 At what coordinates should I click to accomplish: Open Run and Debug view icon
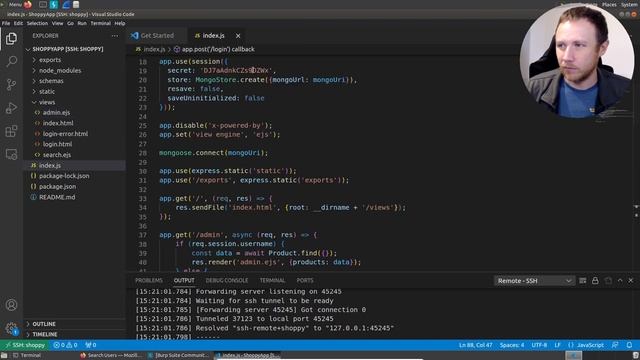pyautogui.click(x=11, y=108)
